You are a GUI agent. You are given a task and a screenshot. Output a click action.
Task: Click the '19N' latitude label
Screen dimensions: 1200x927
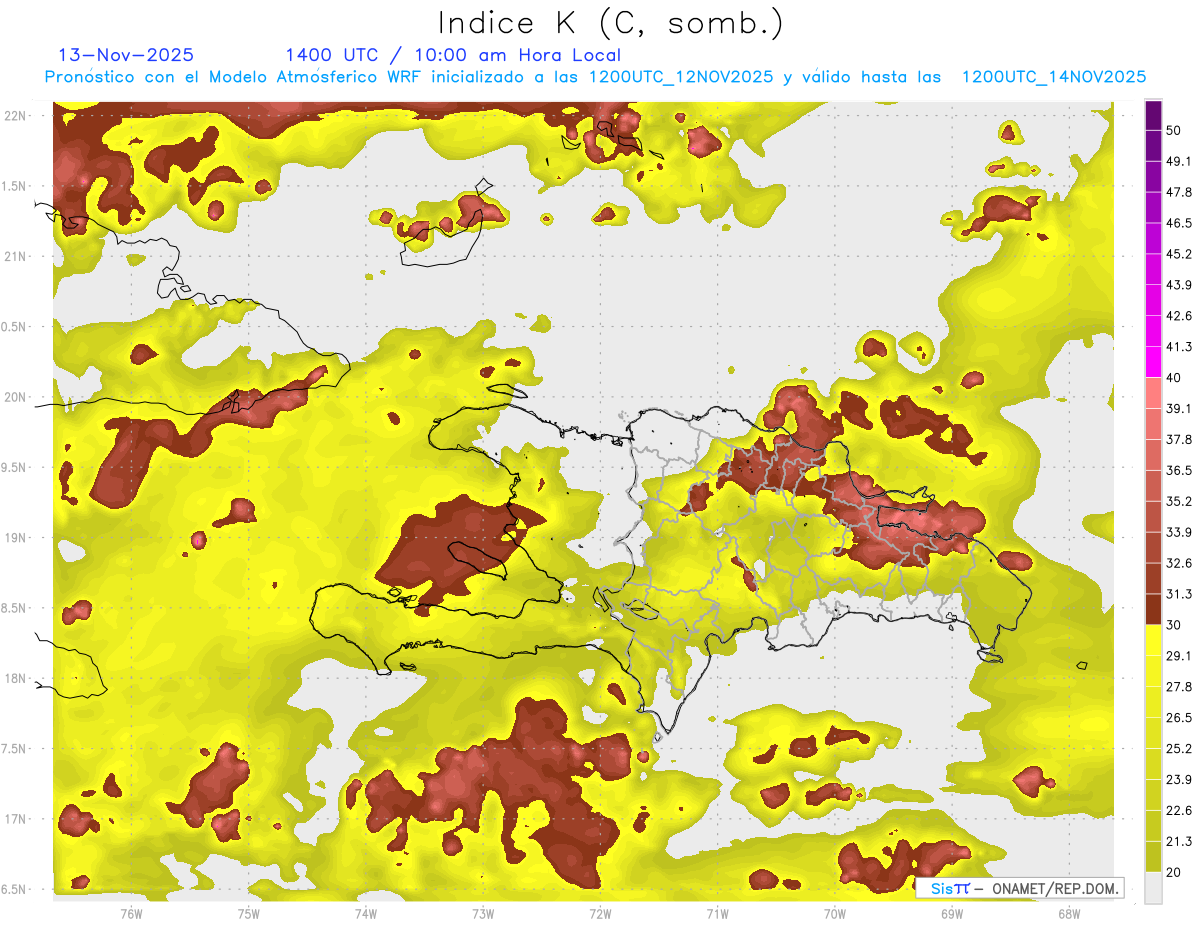click(x=14, y=537)
